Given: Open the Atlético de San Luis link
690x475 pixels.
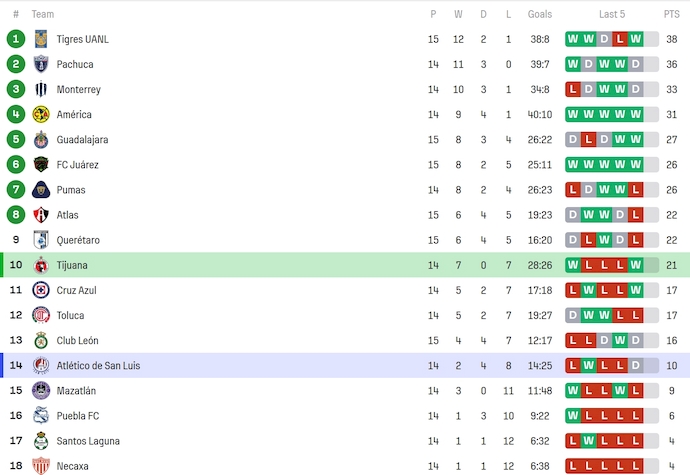Looking at the screenshot, I should pyautogui.click(x=98, y=366).
